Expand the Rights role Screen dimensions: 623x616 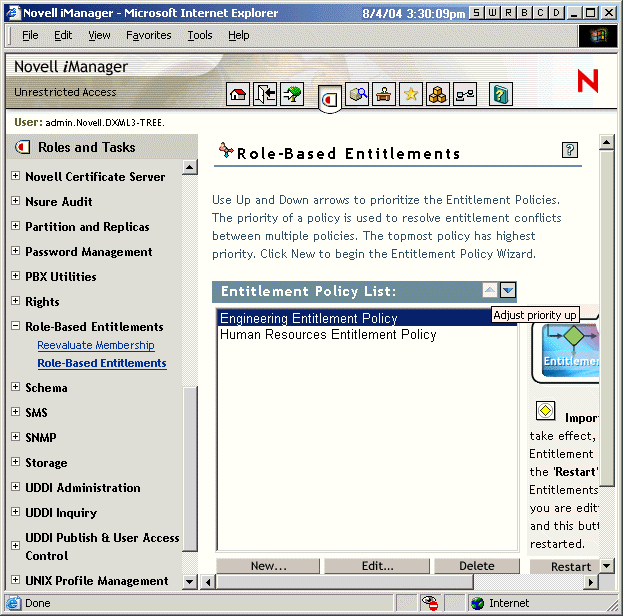15,301
